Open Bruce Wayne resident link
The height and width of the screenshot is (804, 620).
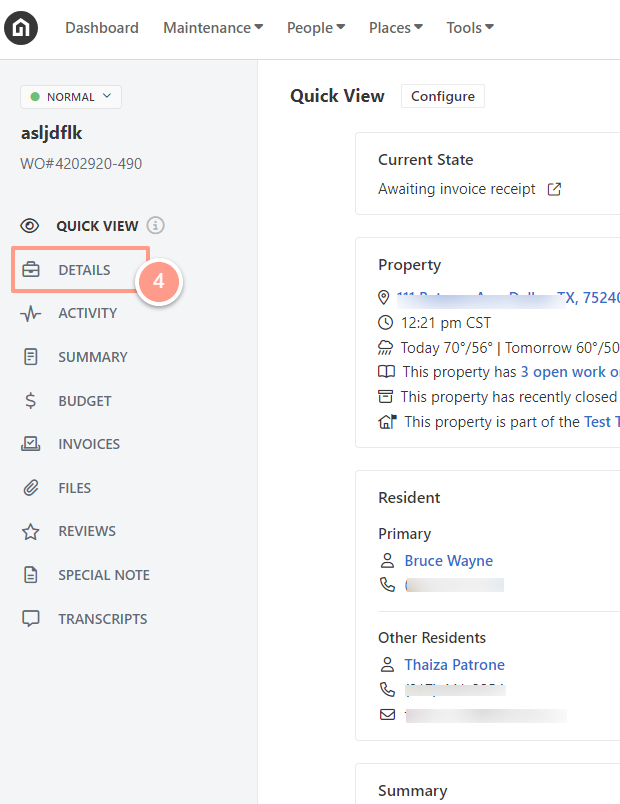pyautogui.click(x=449, y=560)
